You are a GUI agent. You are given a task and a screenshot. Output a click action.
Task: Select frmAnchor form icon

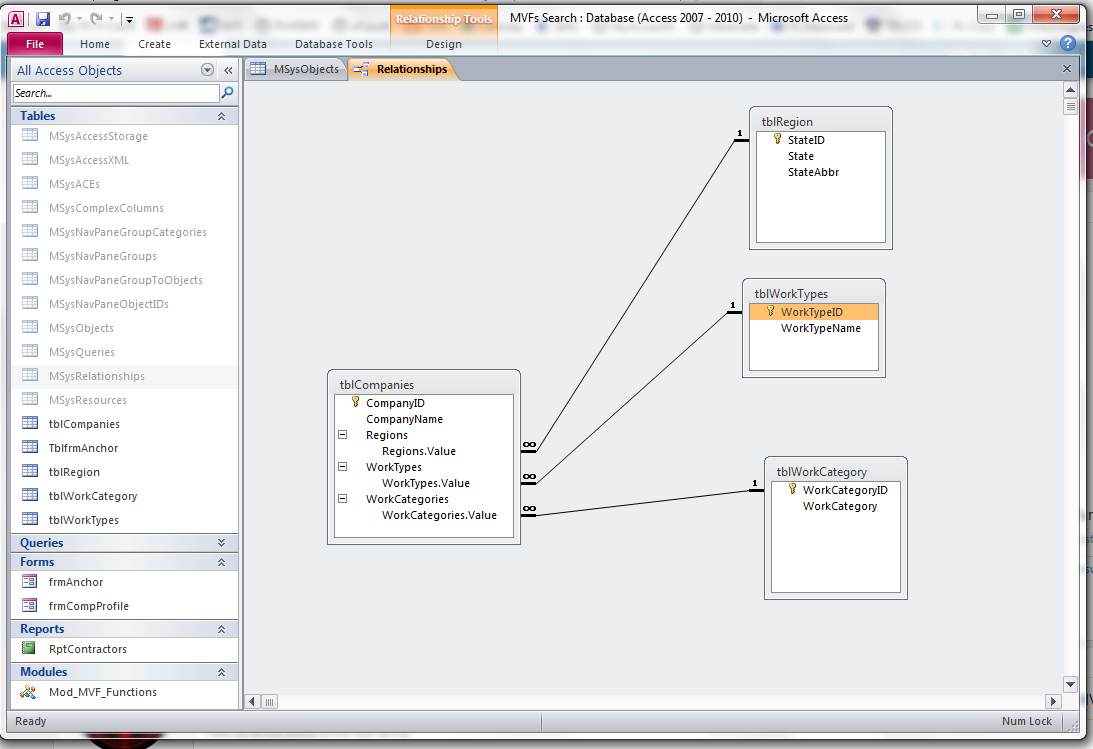point(29,581)
